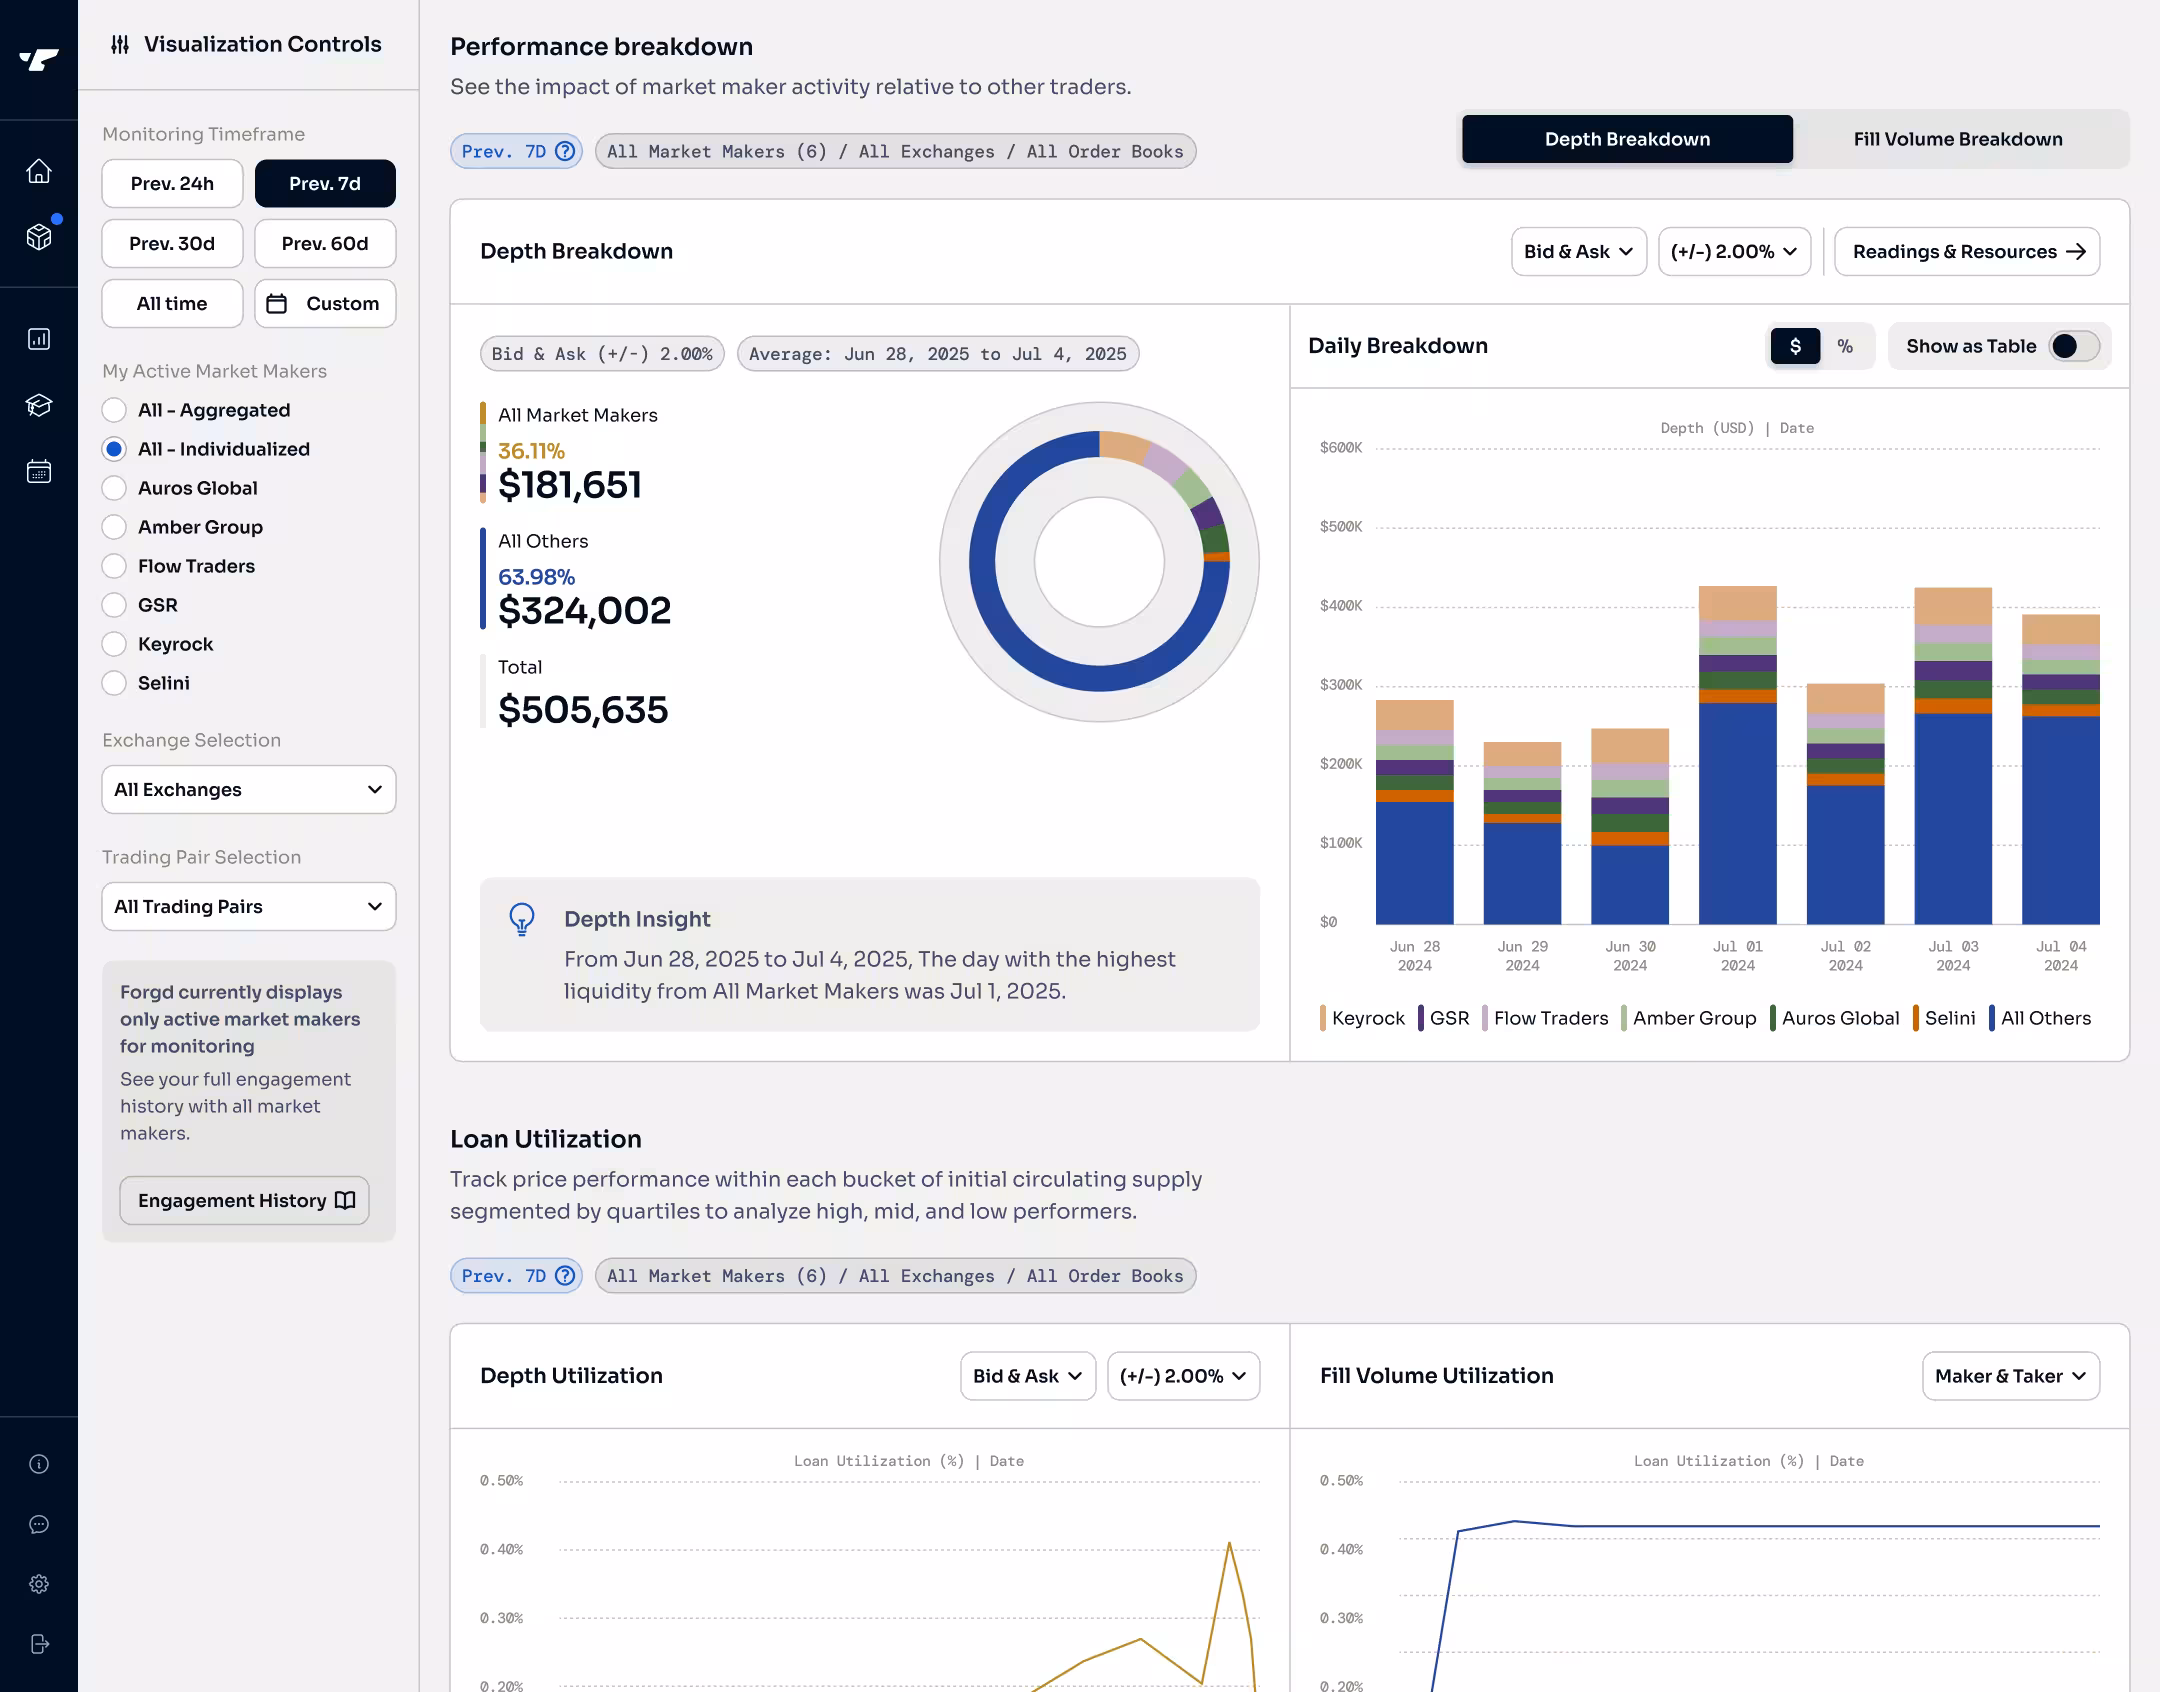Open the home icon in sidebar
2160x1692 pixels.
[x=39, y=172]
